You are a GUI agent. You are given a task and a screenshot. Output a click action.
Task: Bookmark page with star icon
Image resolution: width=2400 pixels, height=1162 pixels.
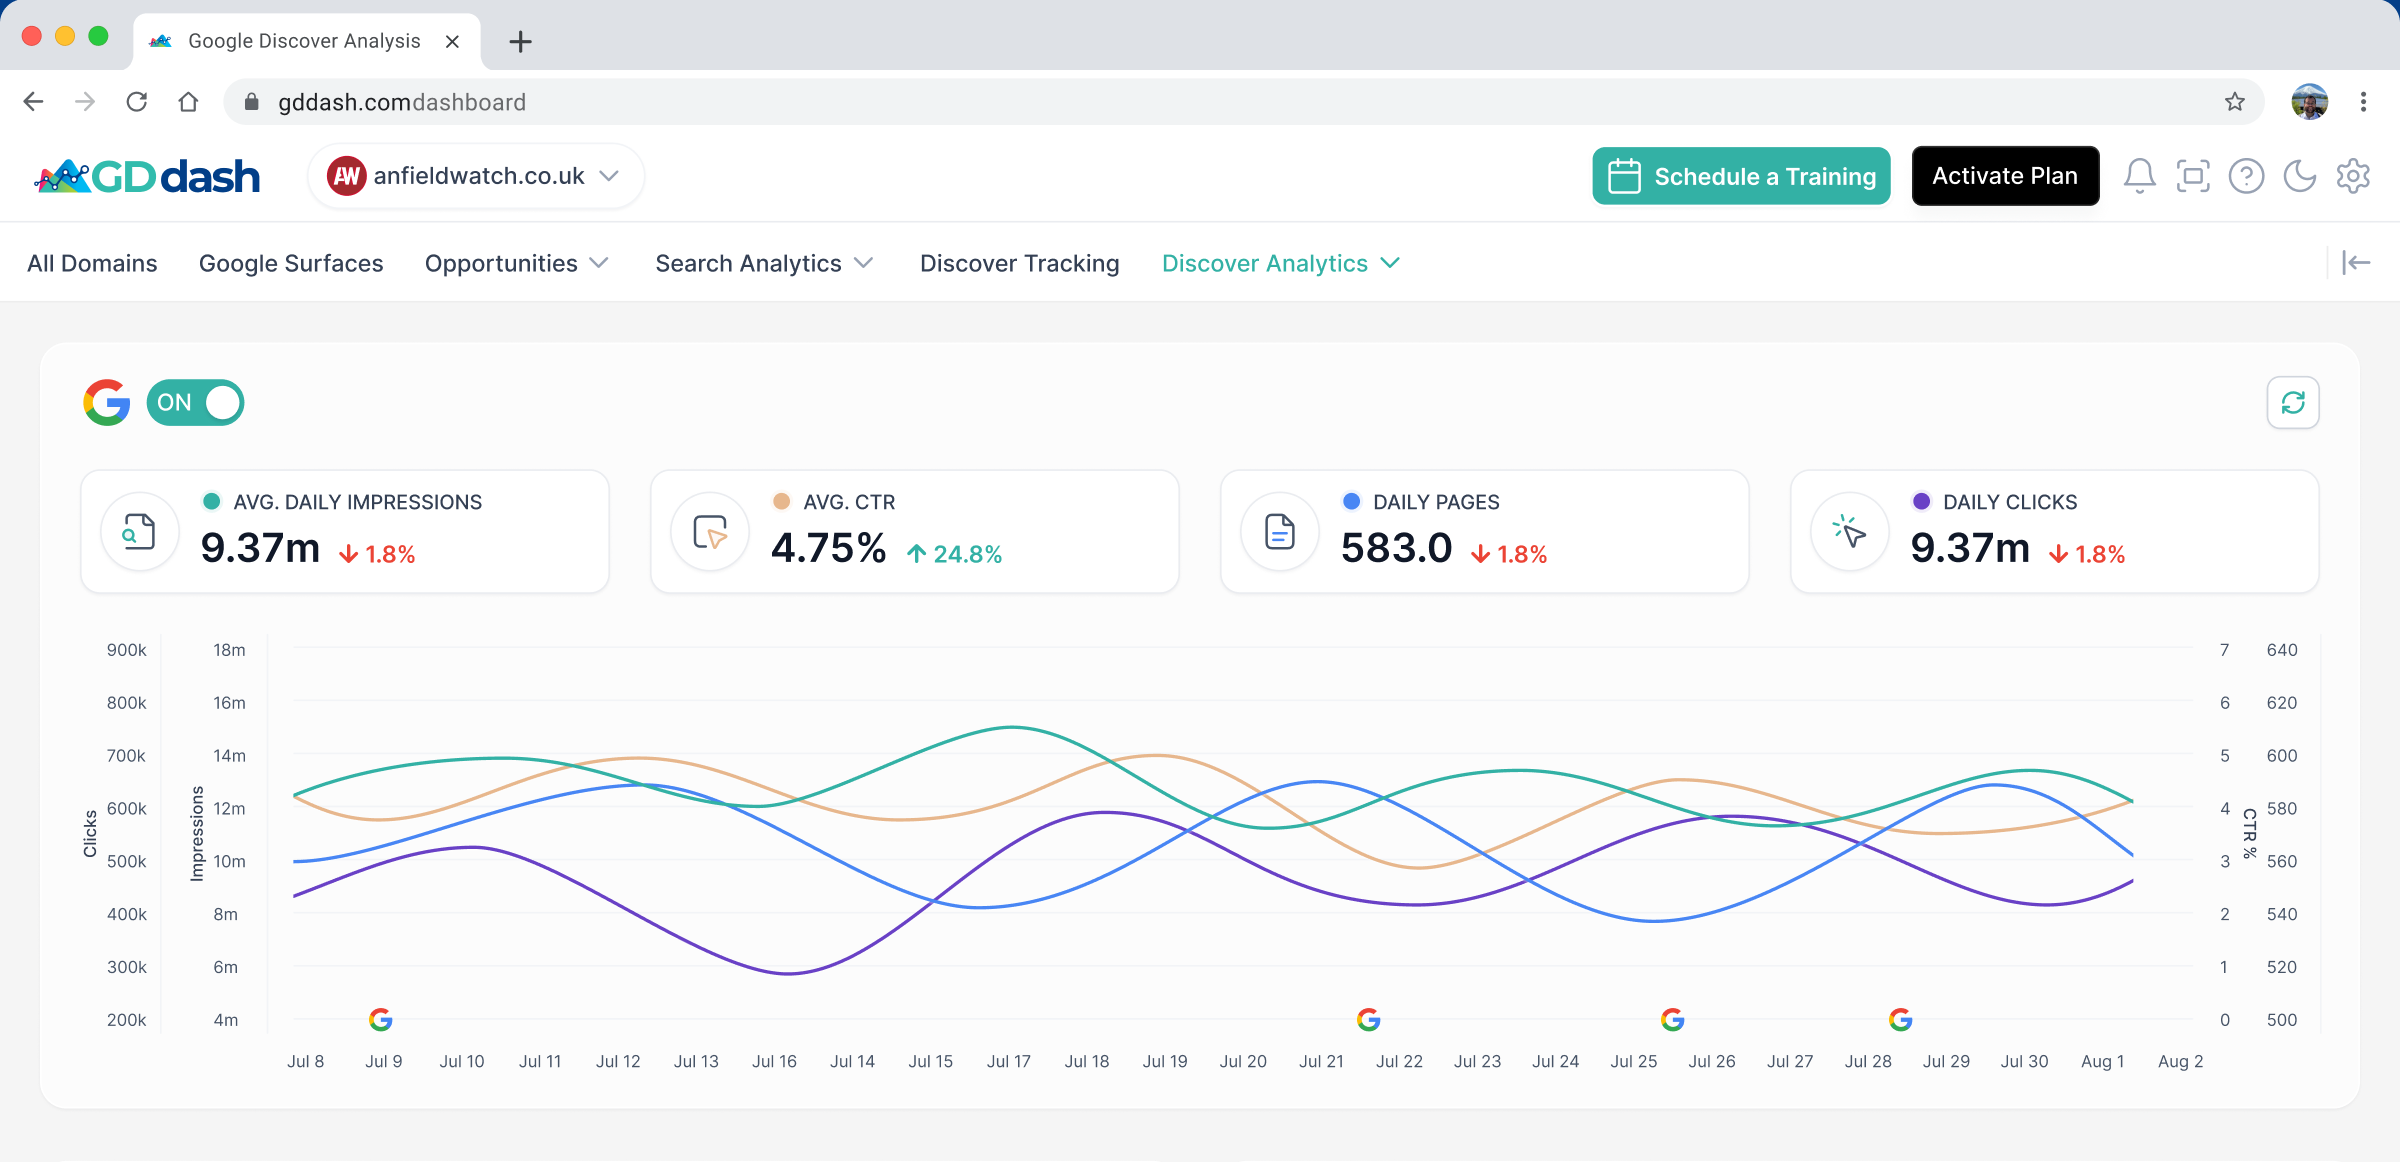pyautogui.click(x=2235, y=102)
